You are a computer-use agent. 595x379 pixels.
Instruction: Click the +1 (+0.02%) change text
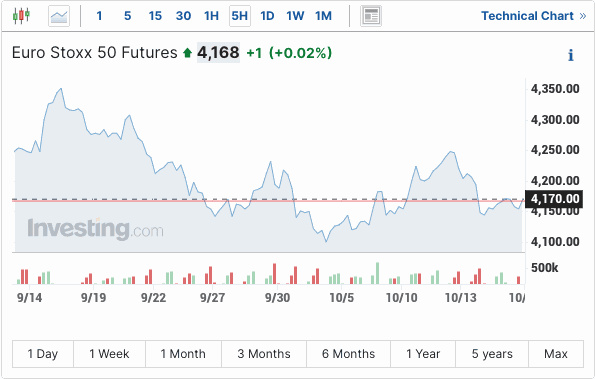tap(289, 53)
